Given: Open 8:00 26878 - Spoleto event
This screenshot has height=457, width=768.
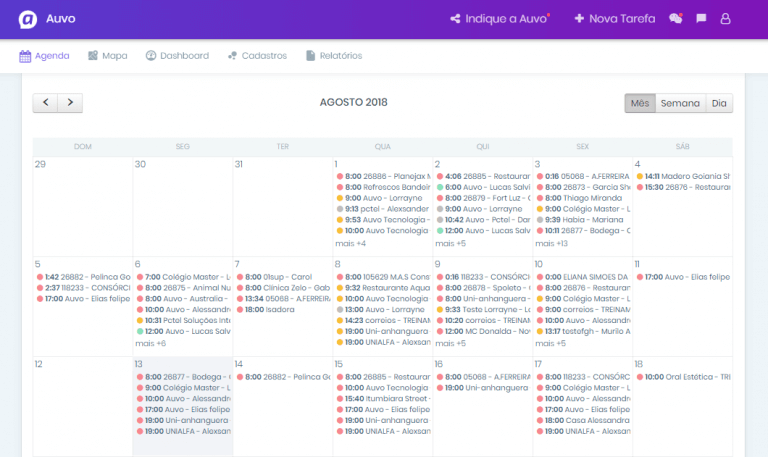Looking at the screenshot, I should tap(483, 288).
